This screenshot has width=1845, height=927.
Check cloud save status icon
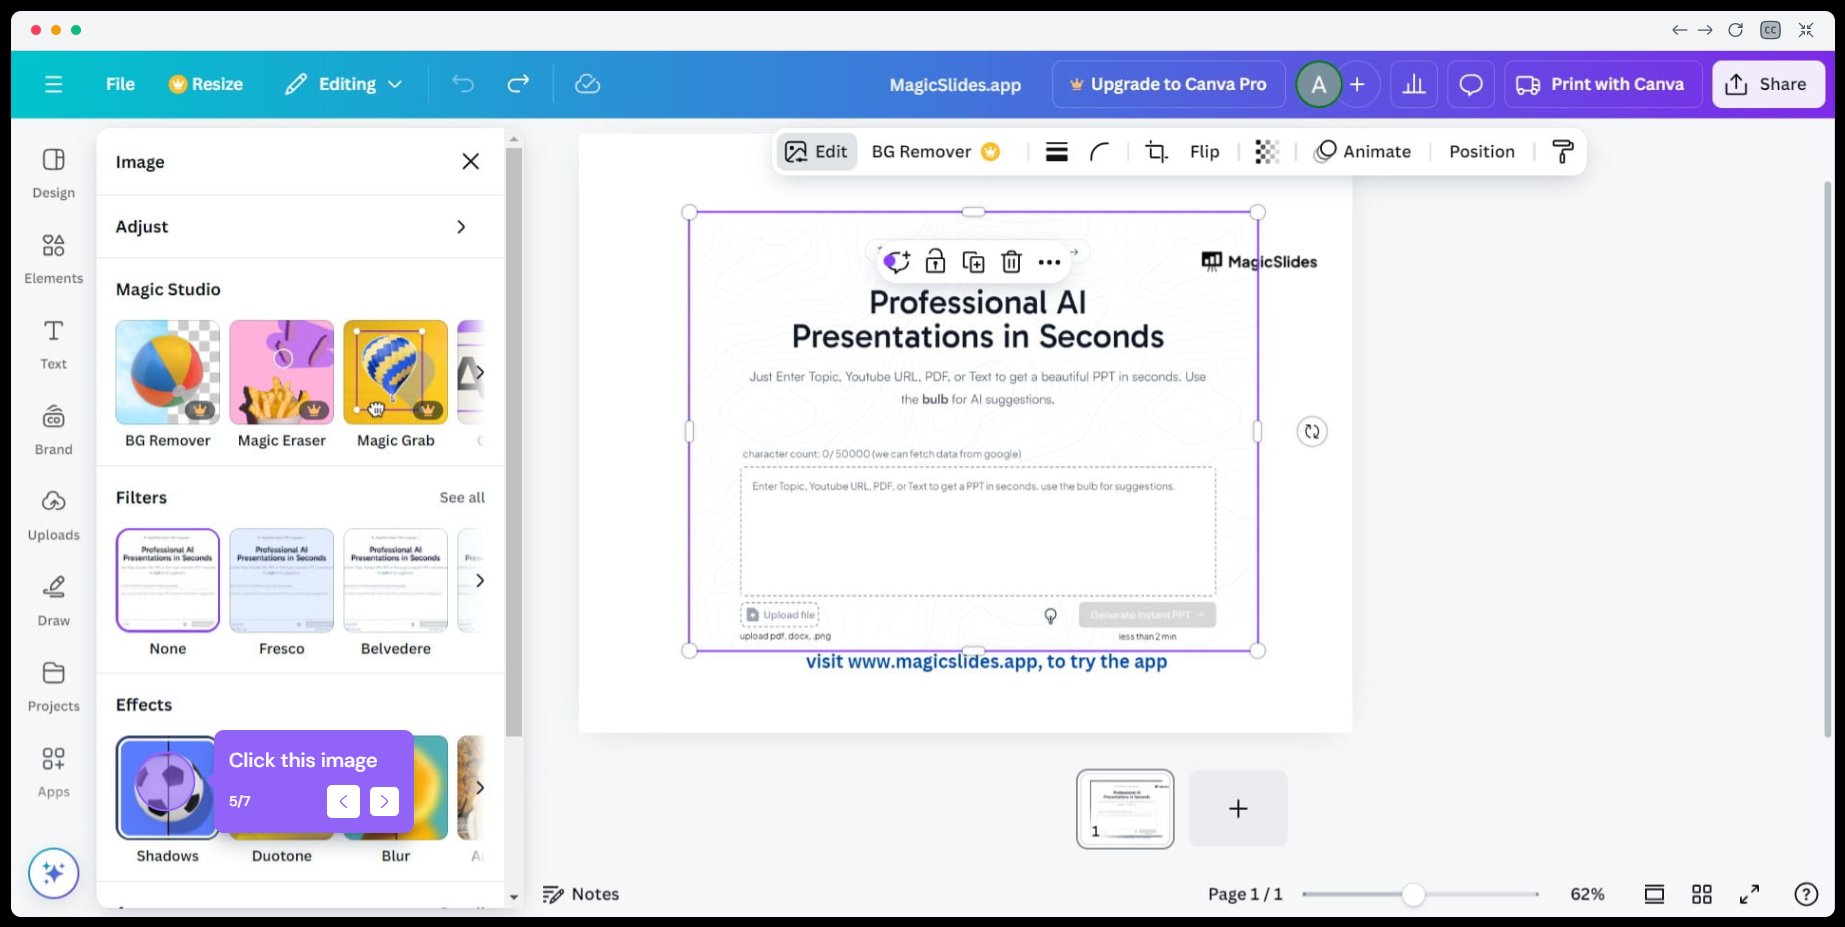[588, 84]
